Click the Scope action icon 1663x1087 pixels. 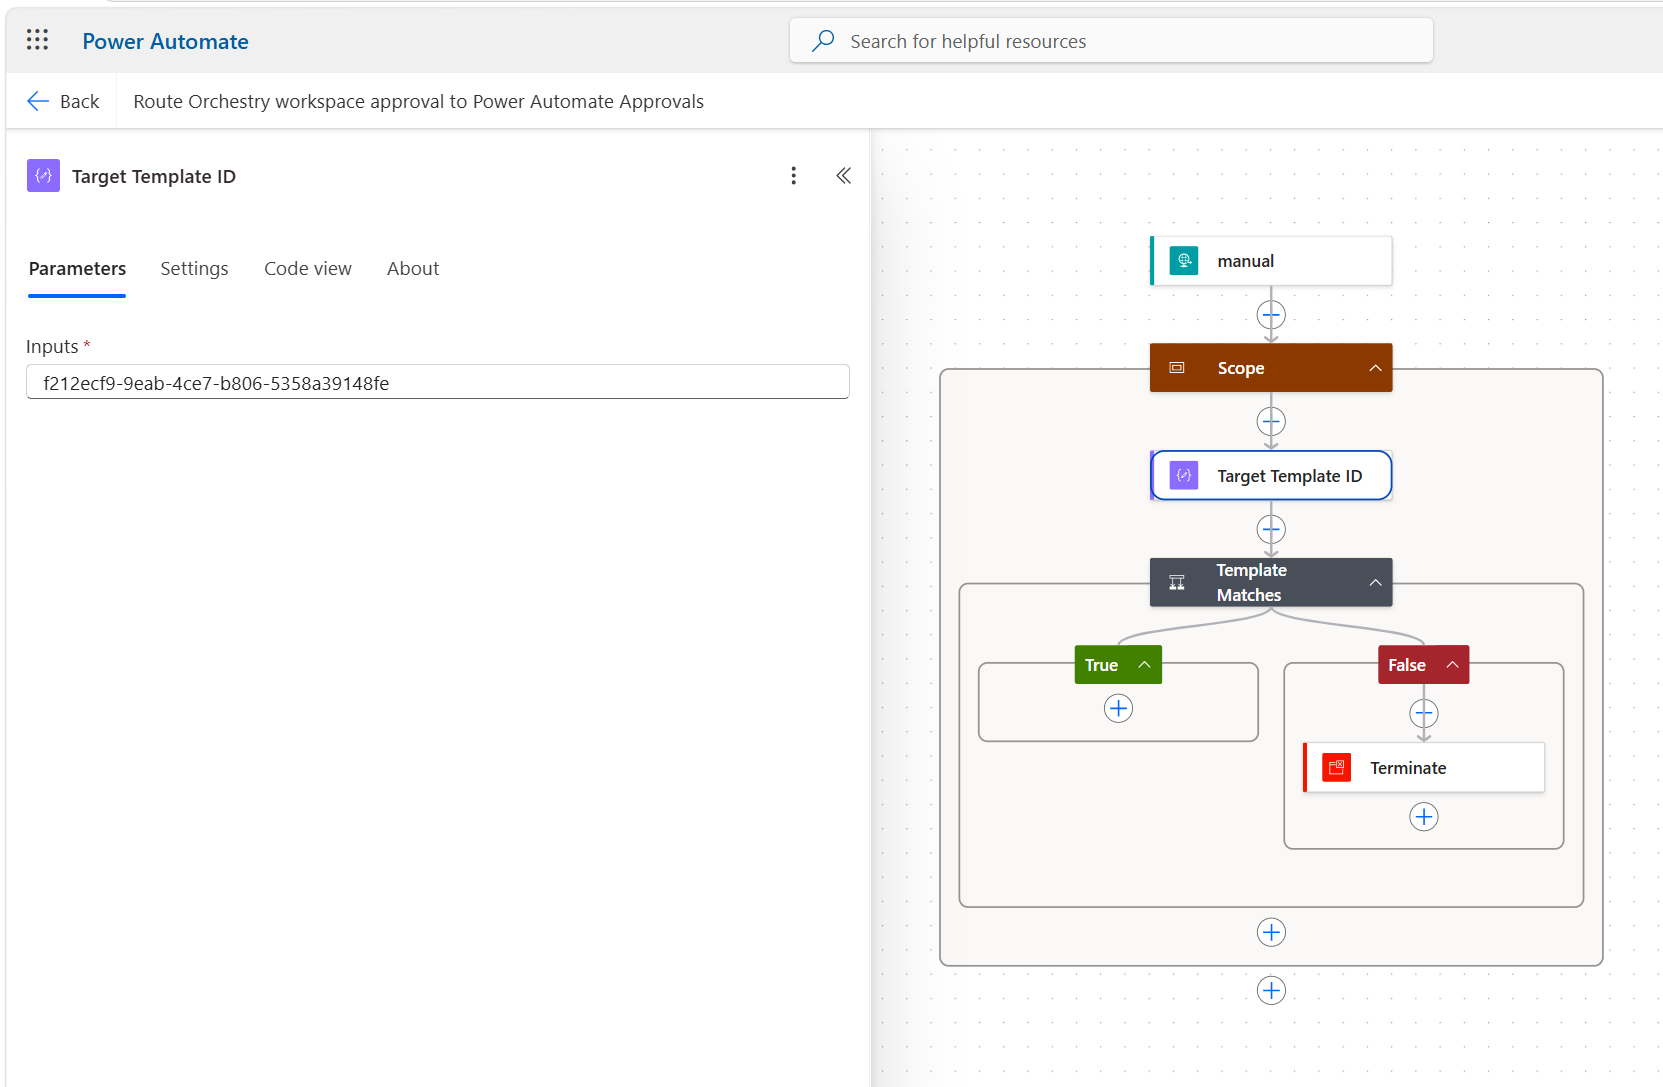click(x=1177, y=368)
